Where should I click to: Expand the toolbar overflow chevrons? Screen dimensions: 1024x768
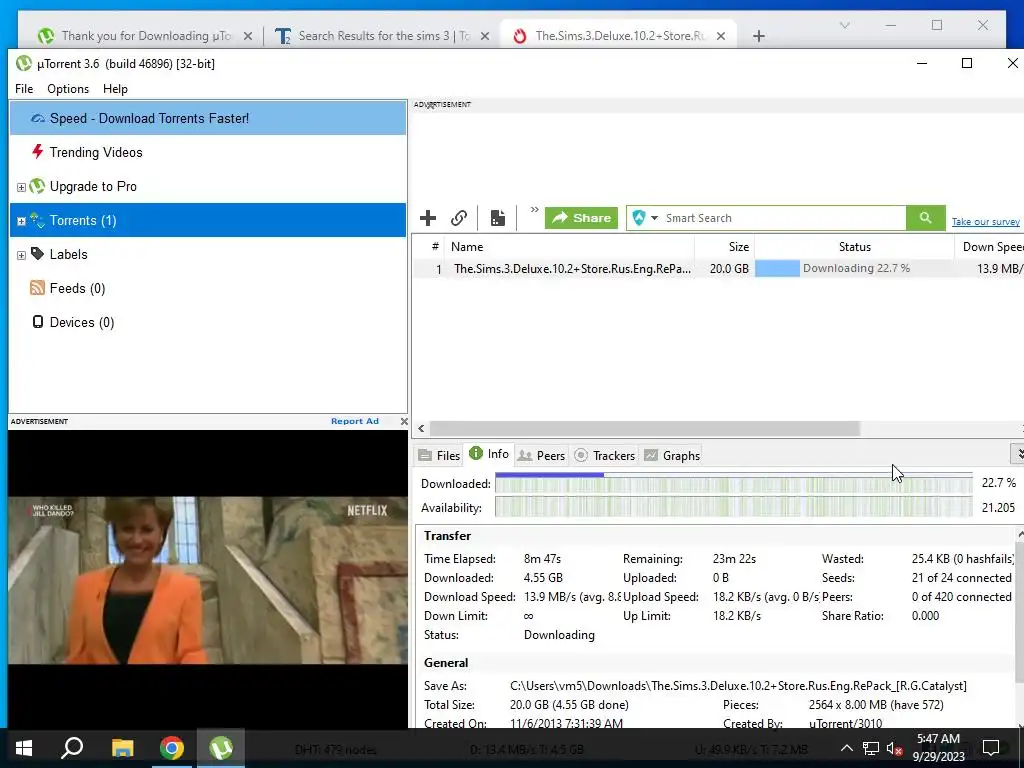coord(534,210)
